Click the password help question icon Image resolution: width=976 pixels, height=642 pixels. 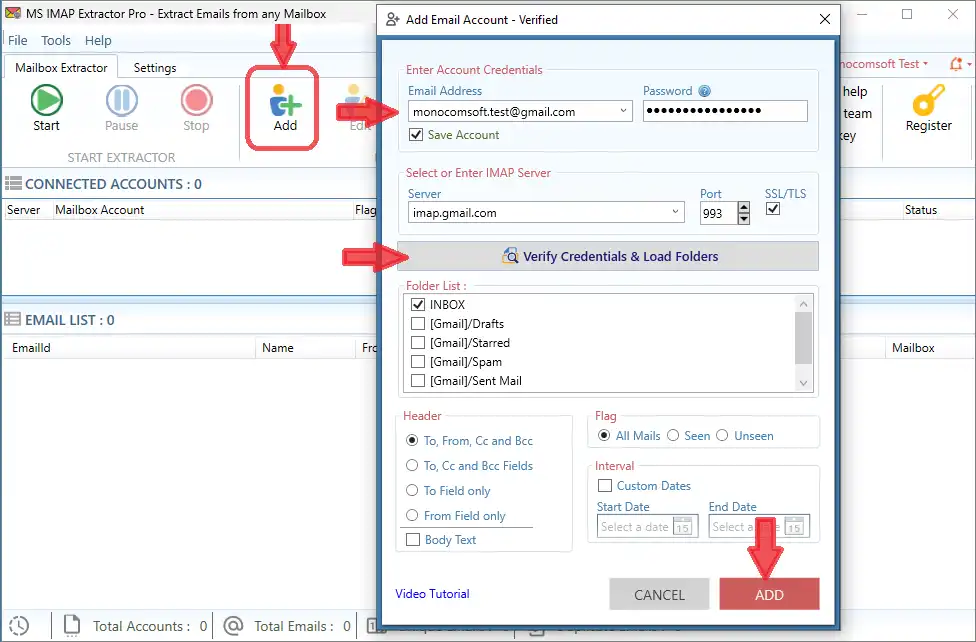(704, 91)
